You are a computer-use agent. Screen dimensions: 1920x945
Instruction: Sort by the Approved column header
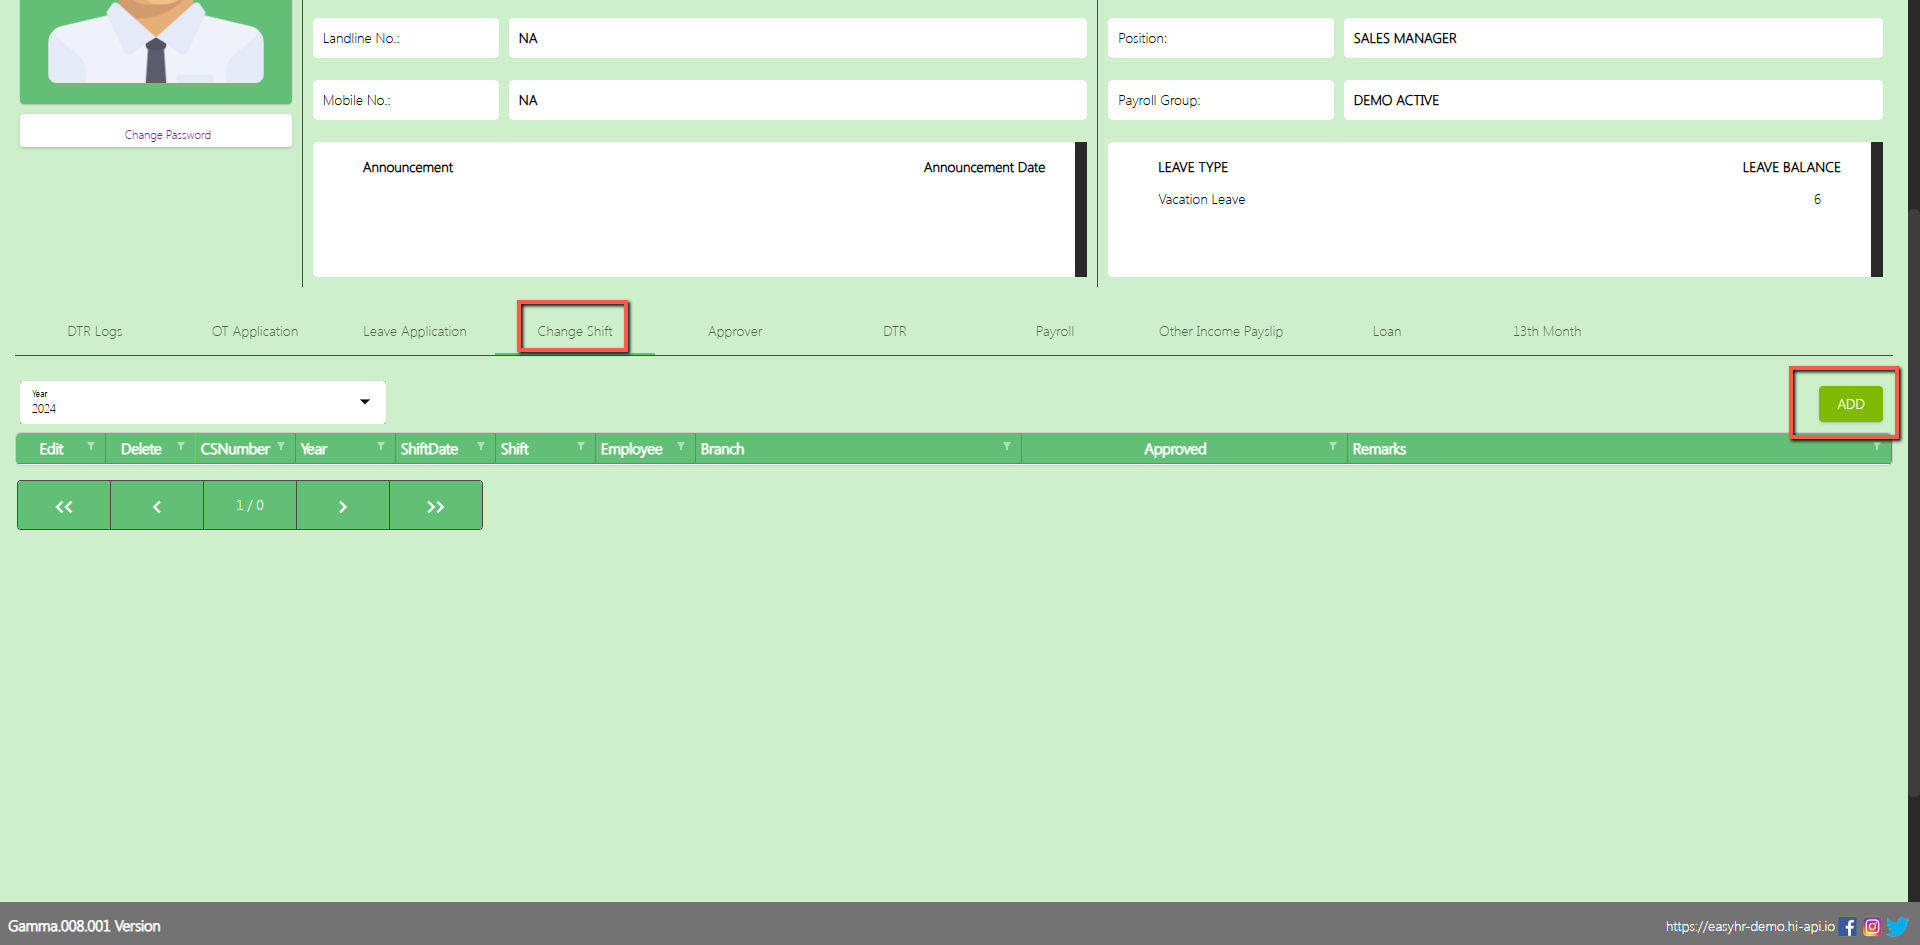pyautogui.click(x=1175, y=449)
